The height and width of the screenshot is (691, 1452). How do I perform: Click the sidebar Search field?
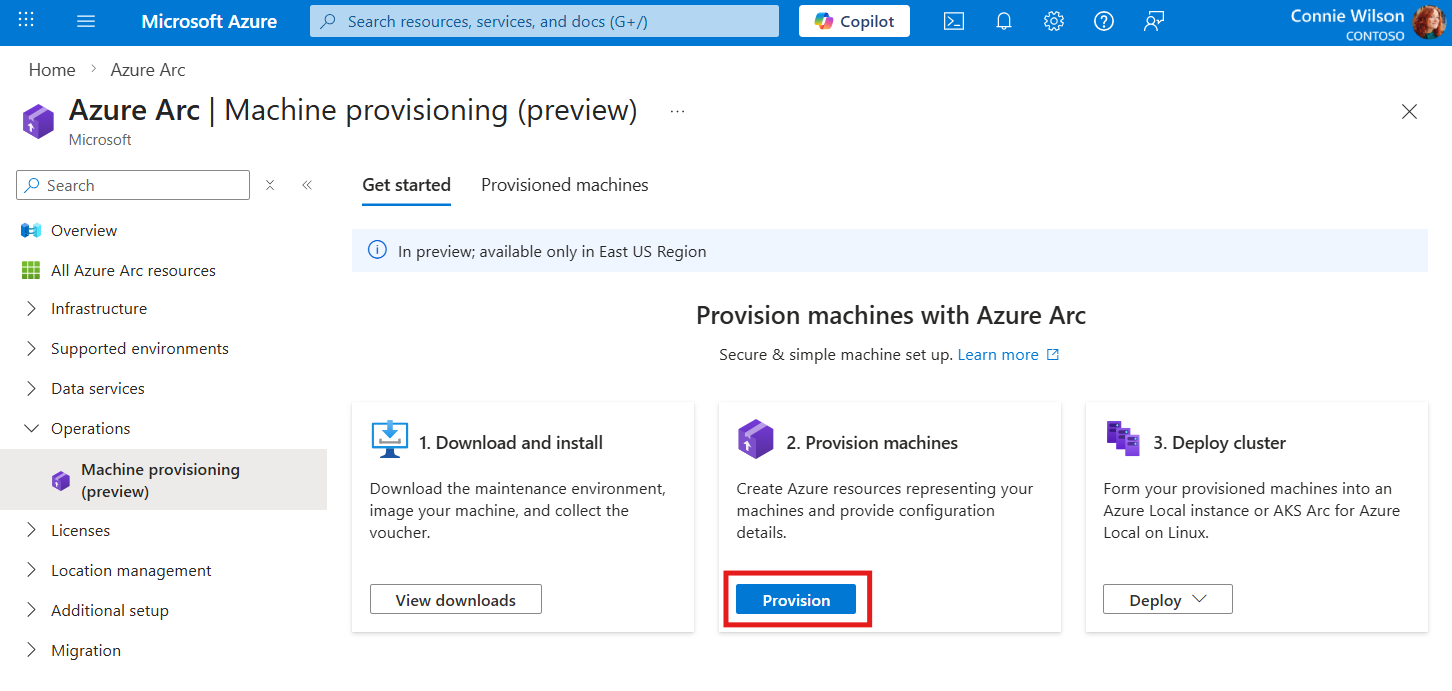pos(133,185)
